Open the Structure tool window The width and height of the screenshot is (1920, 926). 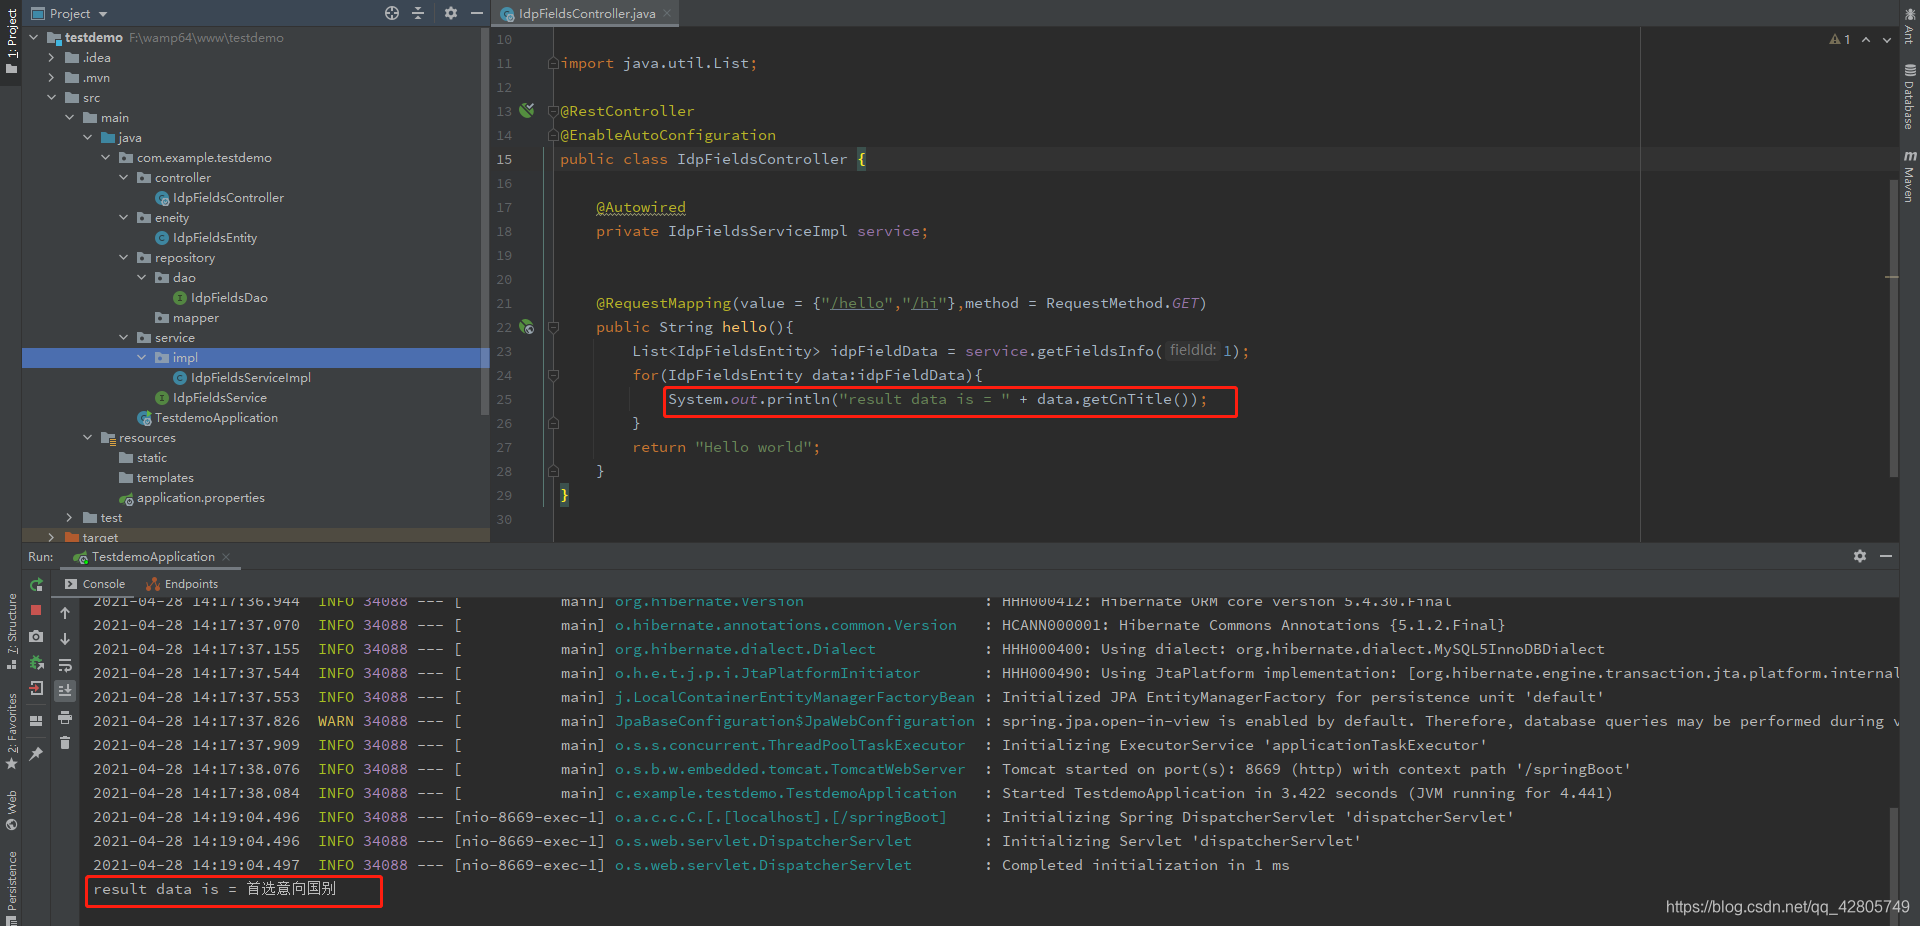pyautogui.click(x=11, y=631)
